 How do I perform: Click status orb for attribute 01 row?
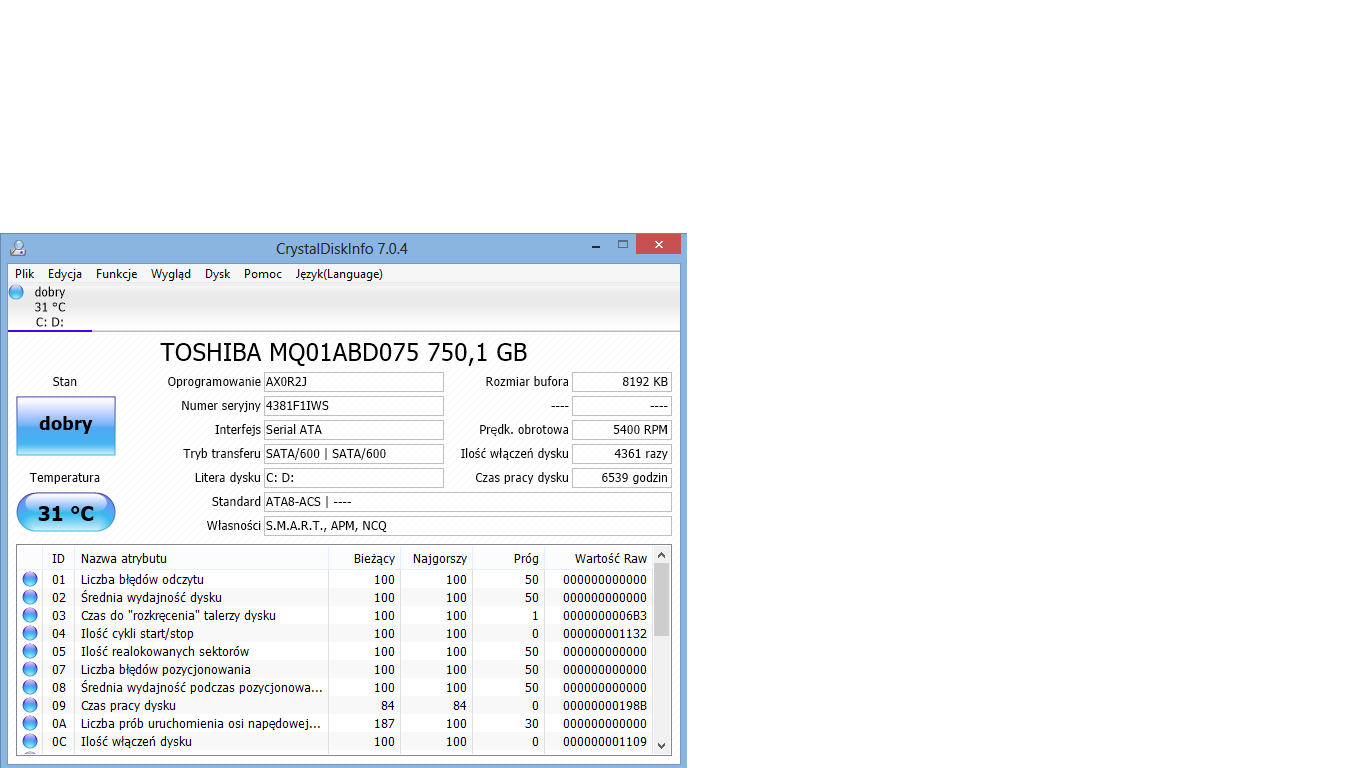tap(30, 579)
